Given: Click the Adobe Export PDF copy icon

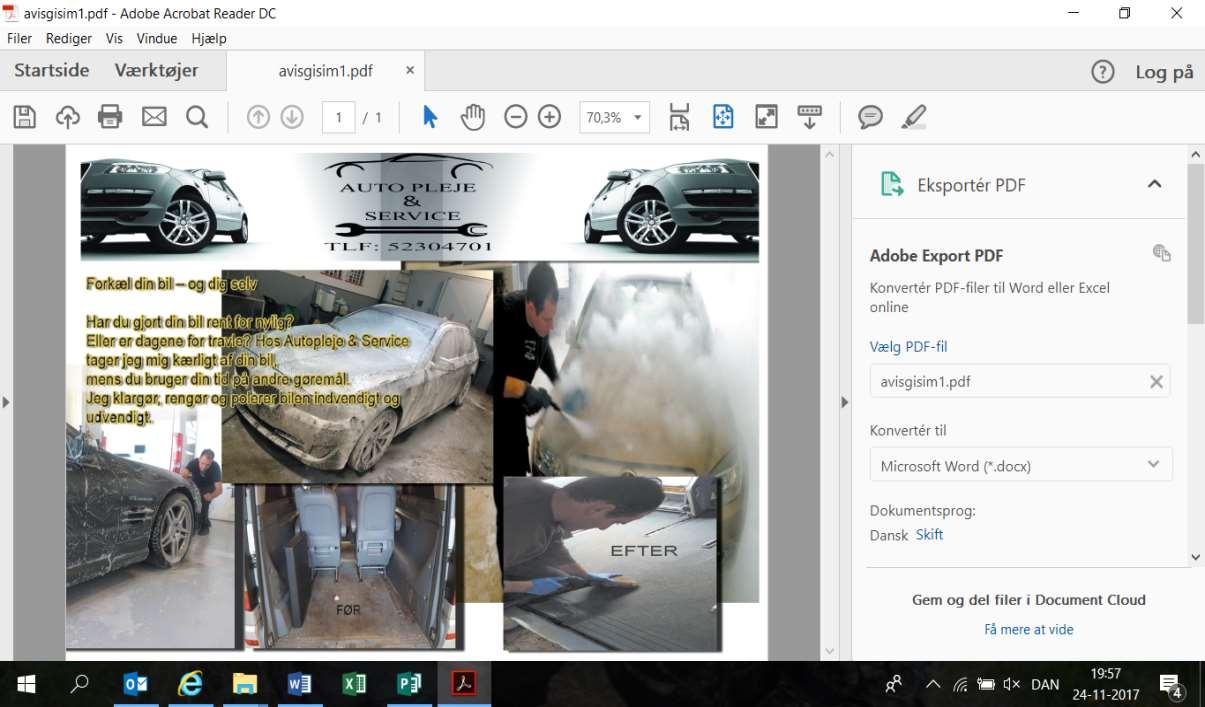Looking at the screenshot, I should pos(1161,253).
